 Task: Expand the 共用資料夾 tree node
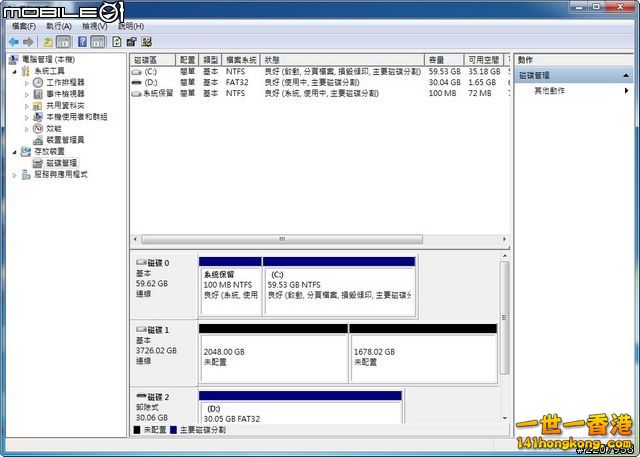point(27,105)
